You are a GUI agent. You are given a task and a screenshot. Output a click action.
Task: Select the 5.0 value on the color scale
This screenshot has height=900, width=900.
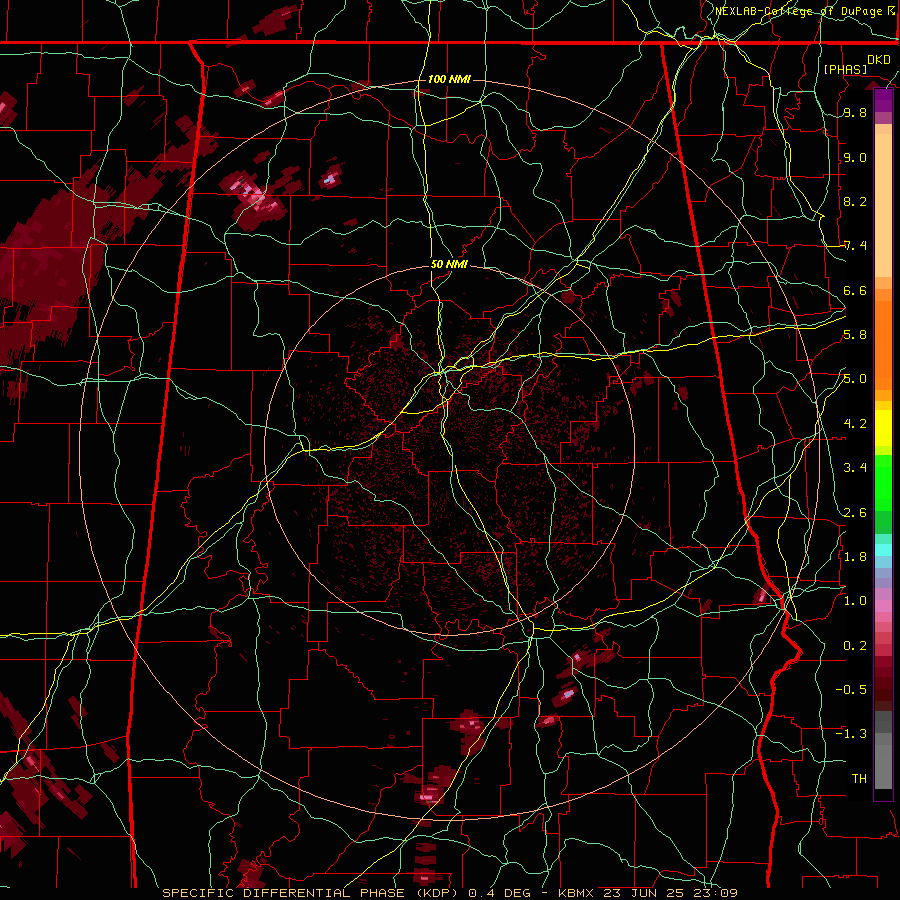[x=855, y=379]
